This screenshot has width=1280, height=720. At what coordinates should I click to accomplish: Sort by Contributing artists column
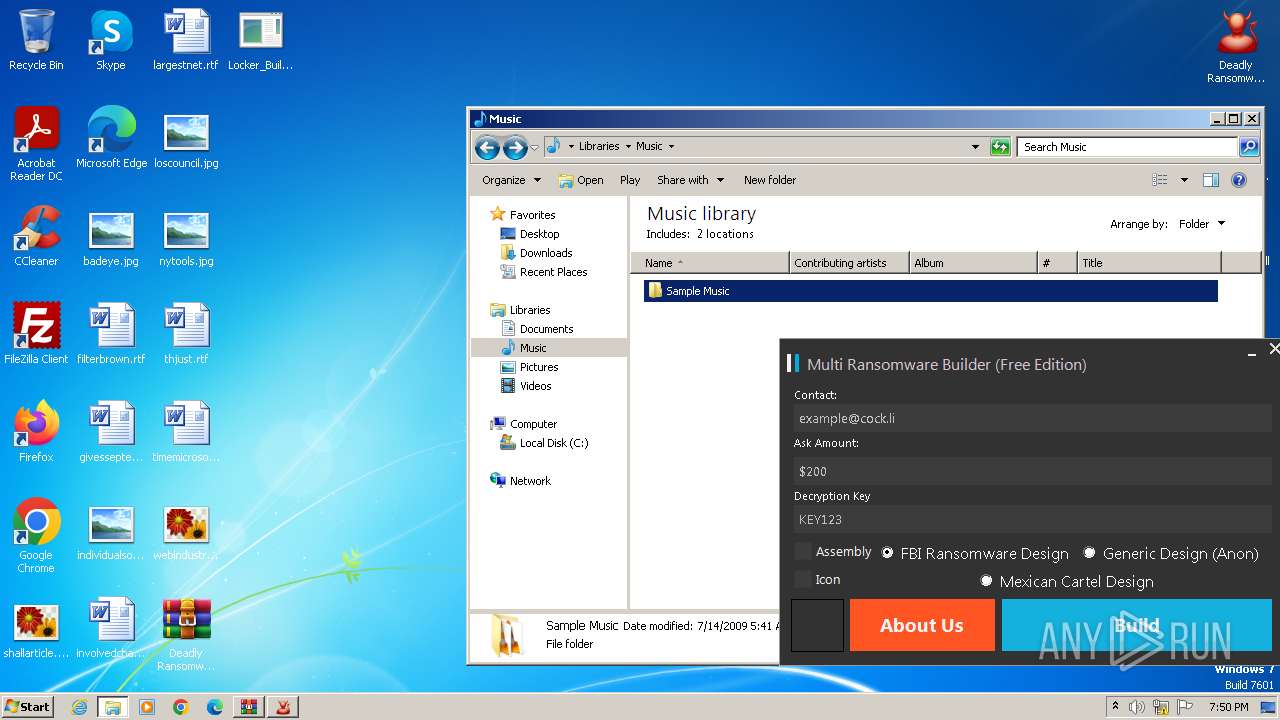point(849,263)
